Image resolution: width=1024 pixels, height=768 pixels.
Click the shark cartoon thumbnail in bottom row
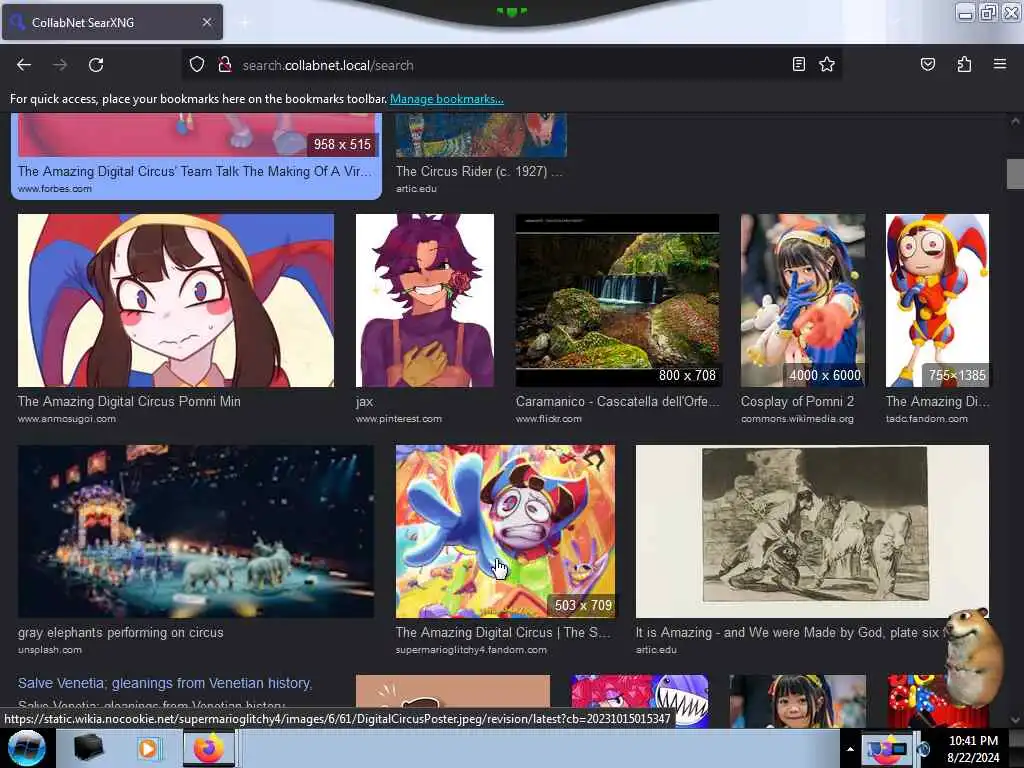639,701
